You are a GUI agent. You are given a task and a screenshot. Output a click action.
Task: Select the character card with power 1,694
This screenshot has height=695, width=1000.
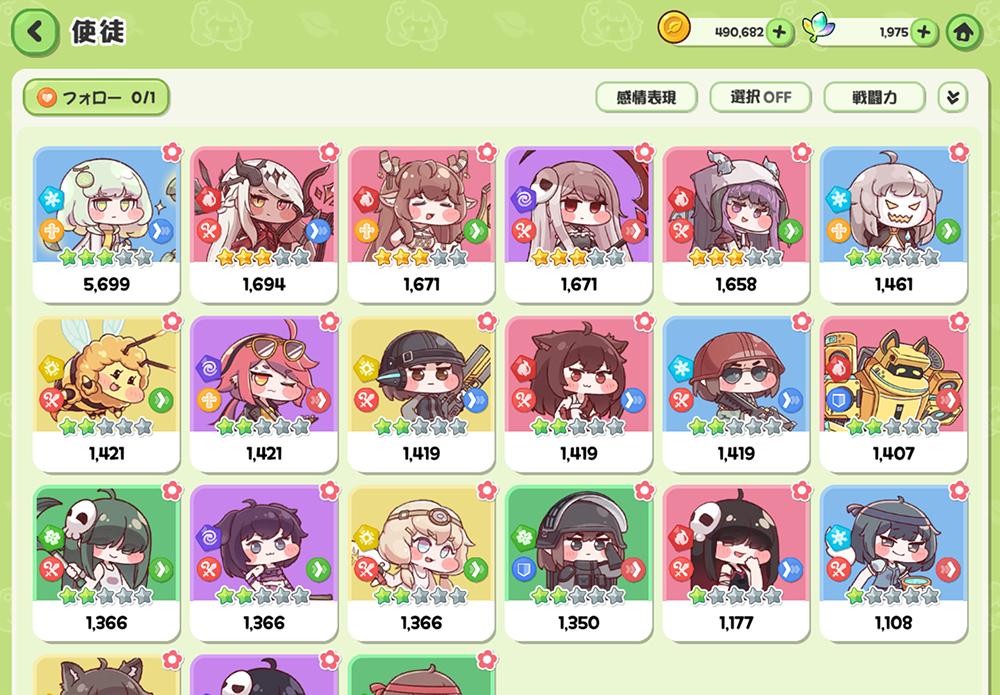[x=263, y=224]
